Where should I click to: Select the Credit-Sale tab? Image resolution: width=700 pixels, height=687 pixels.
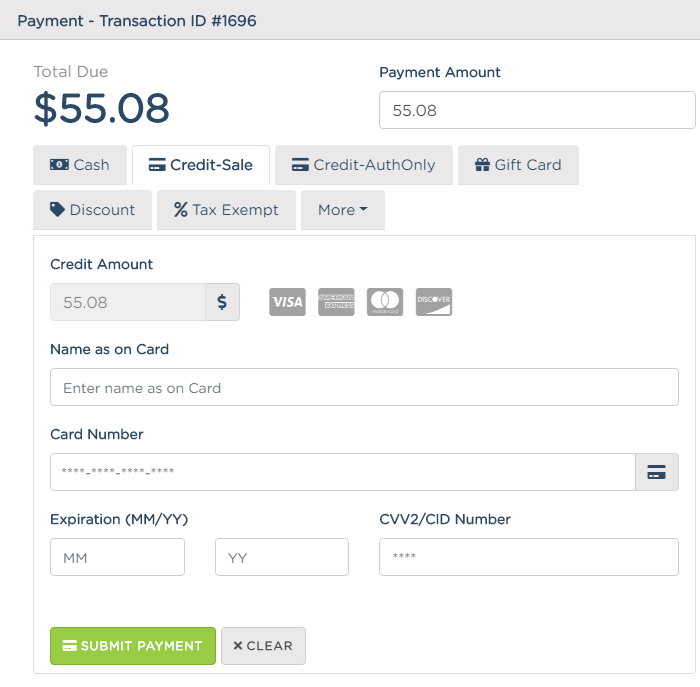201,165
